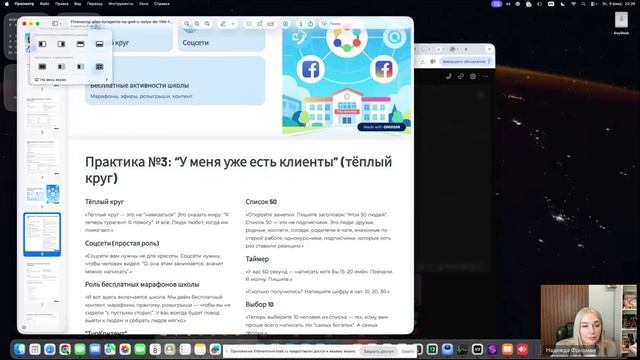The height and width of the screenshot is (360, 640).
Task: Open Notes from the Dock
Action: pyautogui.click(x=200, y=349)
